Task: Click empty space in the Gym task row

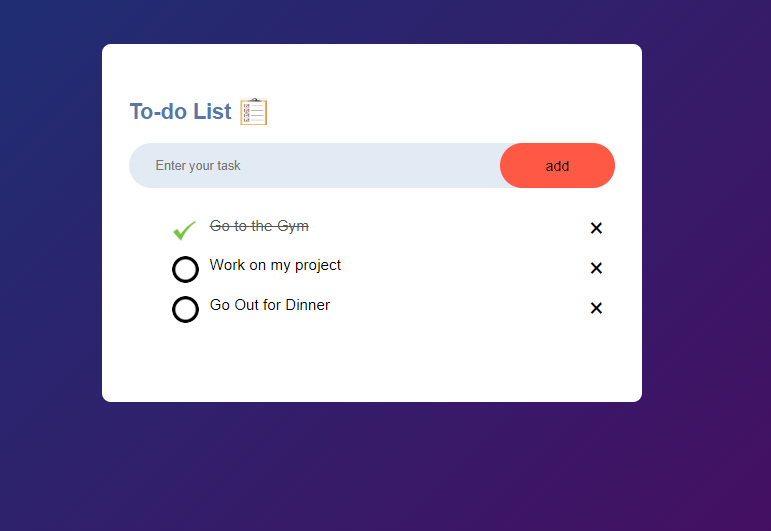Action: pyautogui.click(x=447, y=228)
